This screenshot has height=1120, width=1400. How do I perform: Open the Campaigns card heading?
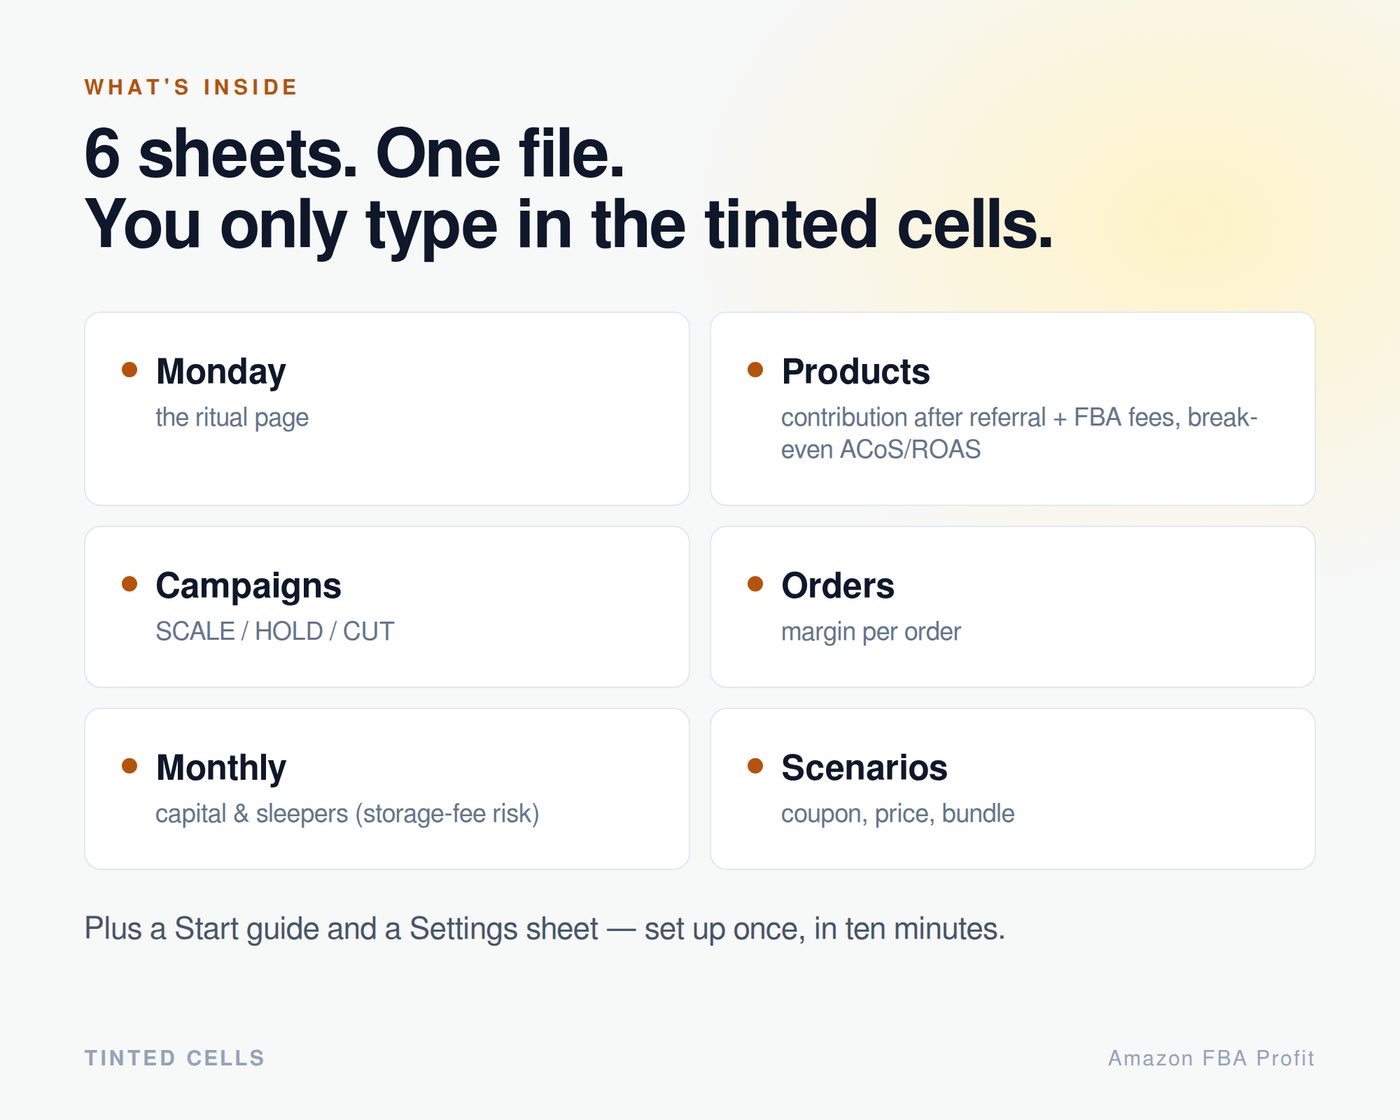pyautogui.click(x=248, y=586)
